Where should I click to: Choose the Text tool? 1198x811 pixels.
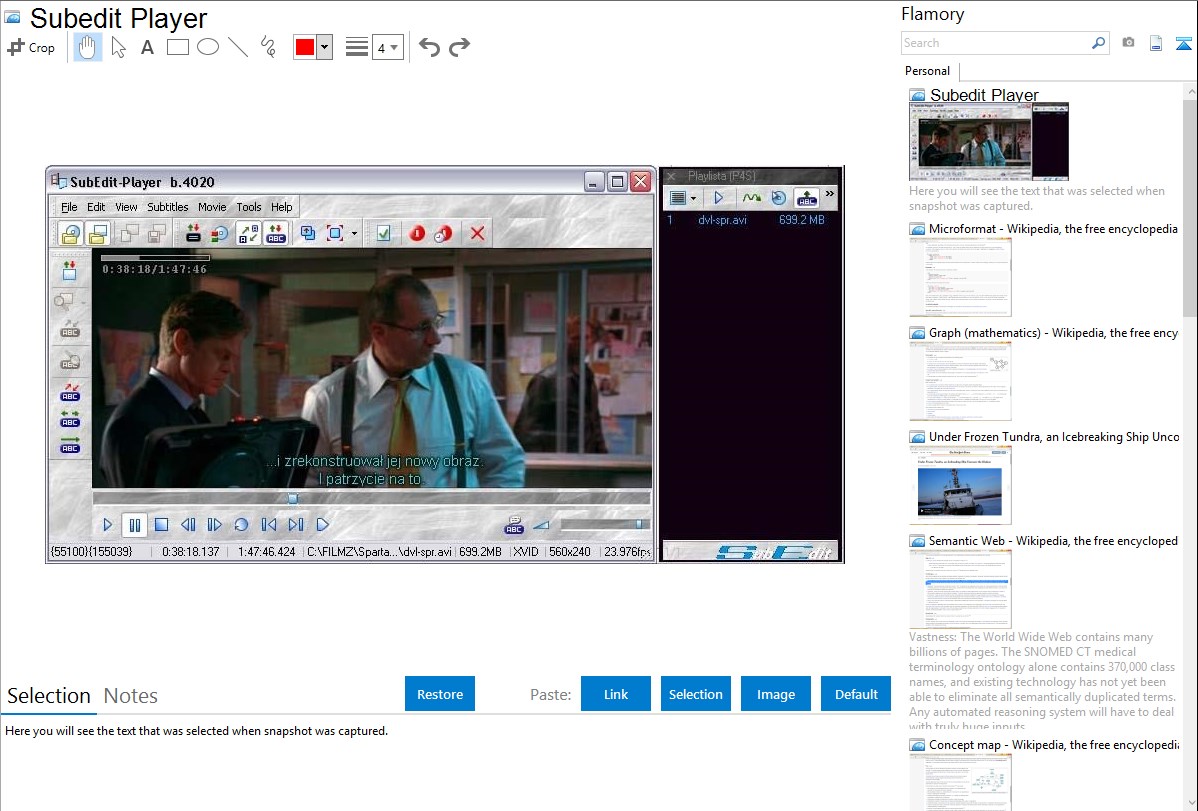(147, 47)
